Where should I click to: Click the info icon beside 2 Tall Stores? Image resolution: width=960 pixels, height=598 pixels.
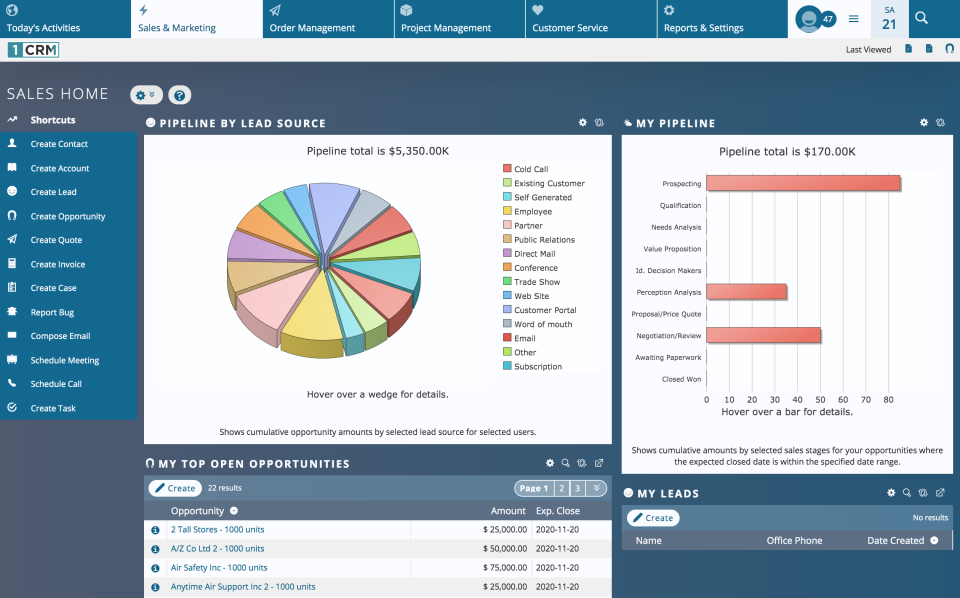coord(155,528)
